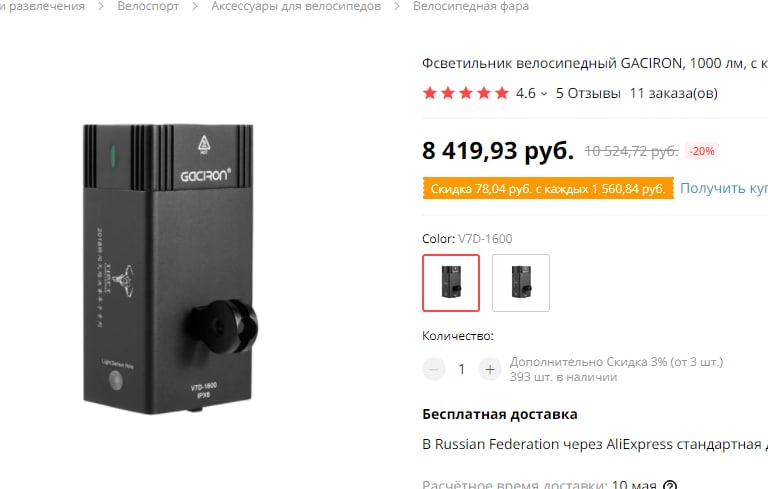Click the main GACIRON product image
This screenshot has height=489, width=768.
coord(170,269)
